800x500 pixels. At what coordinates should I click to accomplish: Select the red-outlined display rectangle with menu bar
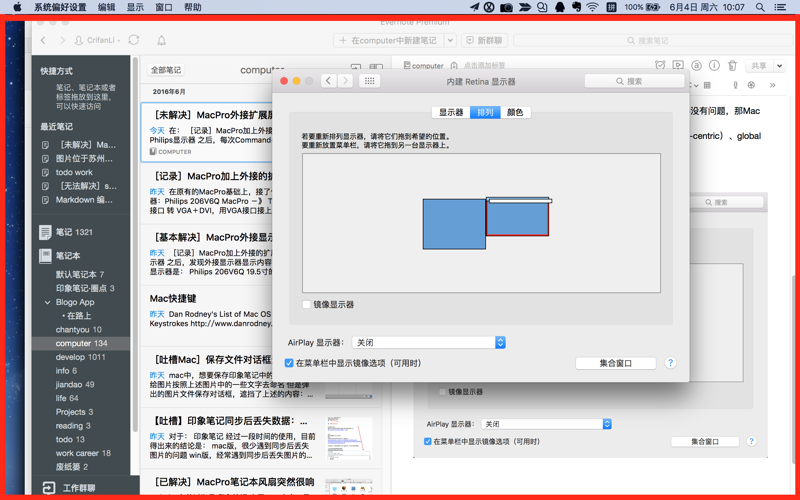[517, 217]
